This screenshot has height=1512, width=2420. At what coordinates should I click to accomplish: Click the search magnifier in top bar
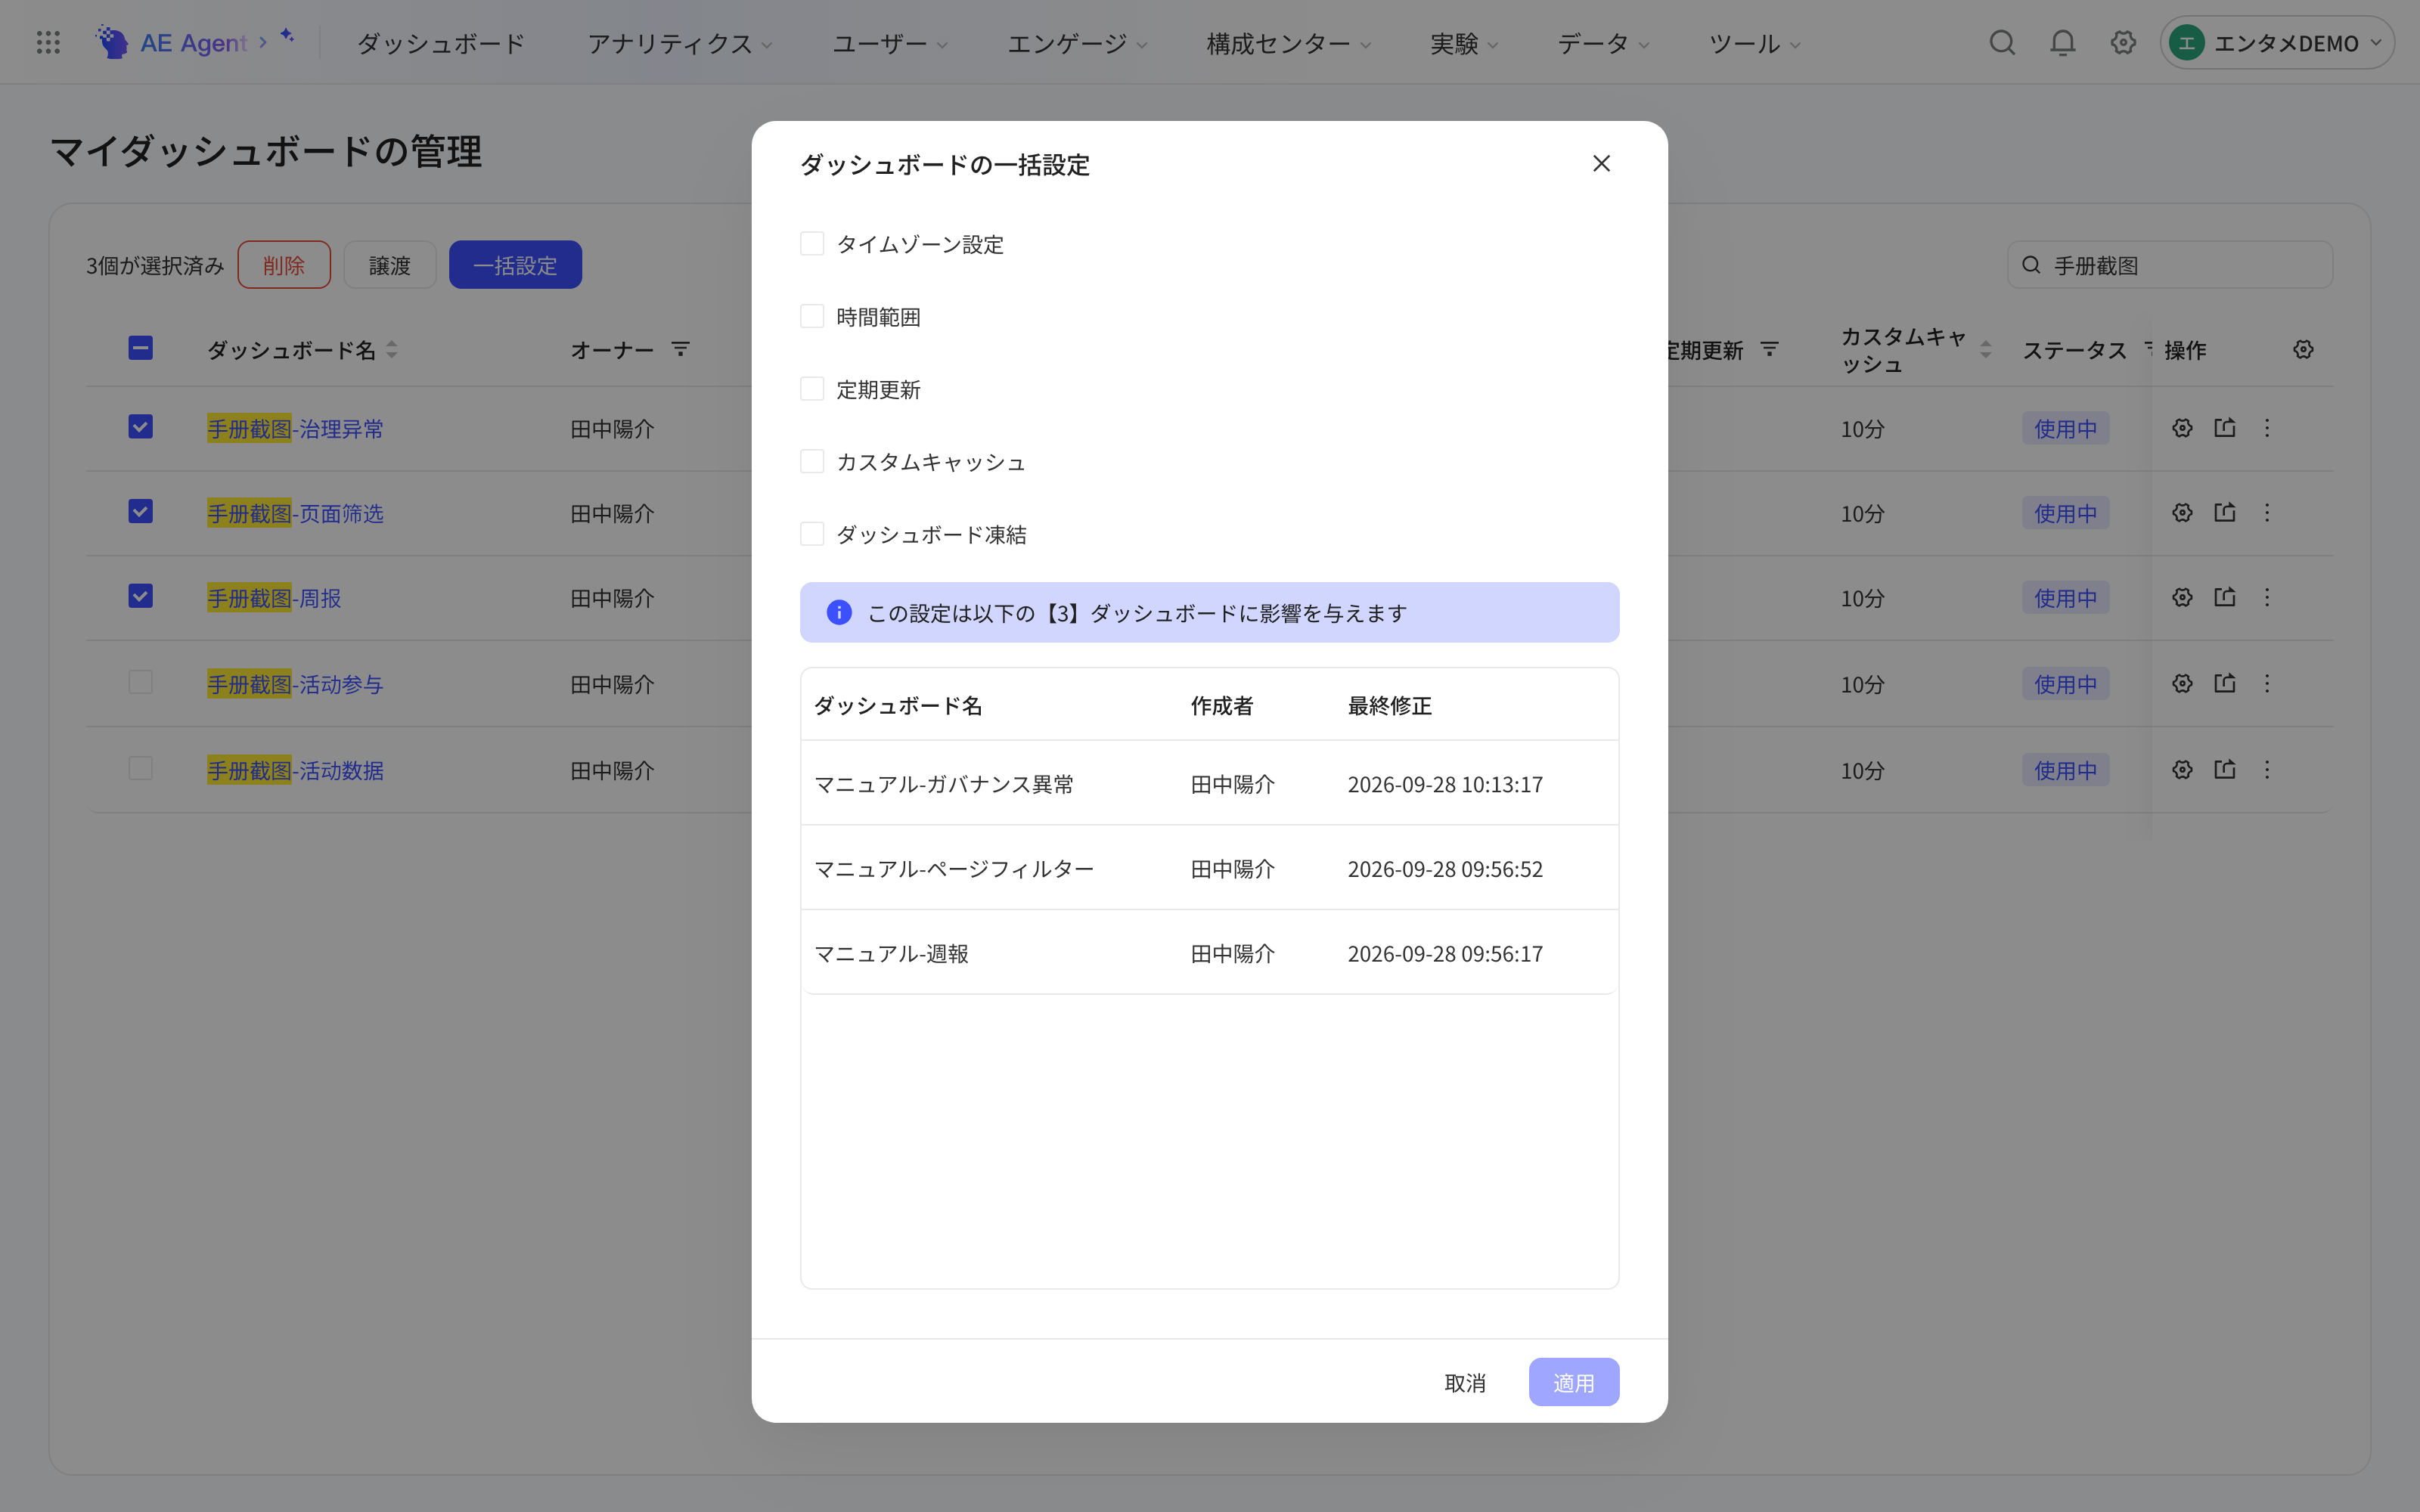point(2002,42)
